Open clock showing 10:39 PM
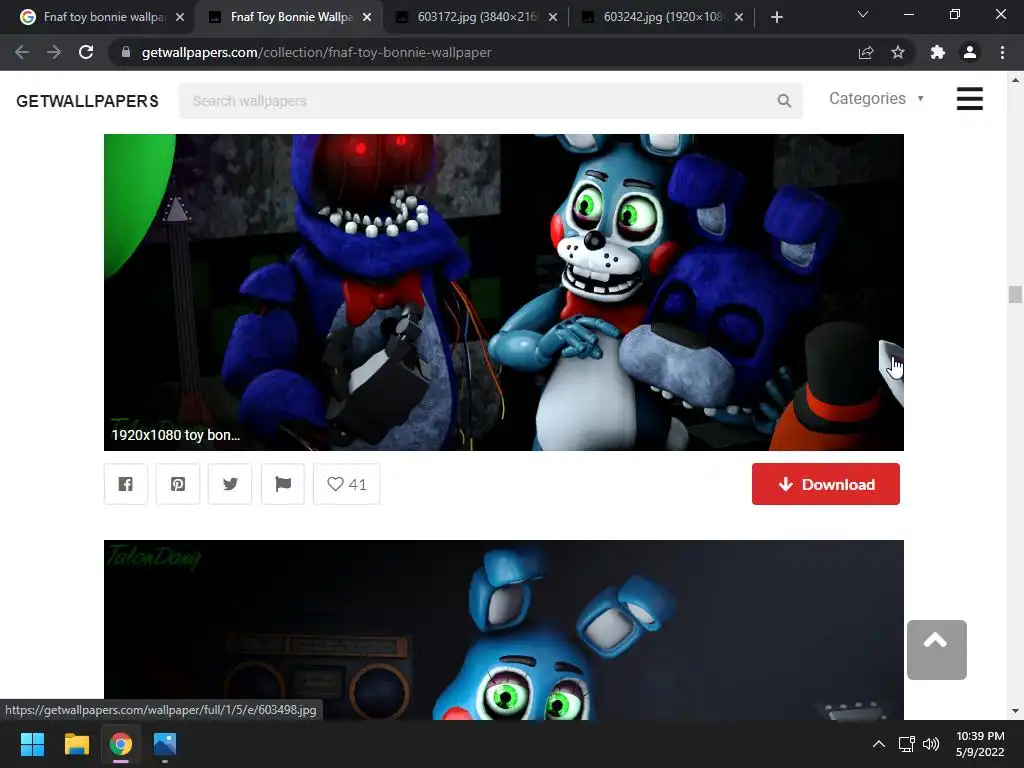This screenshot has width=1024, height=768. [980, 744]
